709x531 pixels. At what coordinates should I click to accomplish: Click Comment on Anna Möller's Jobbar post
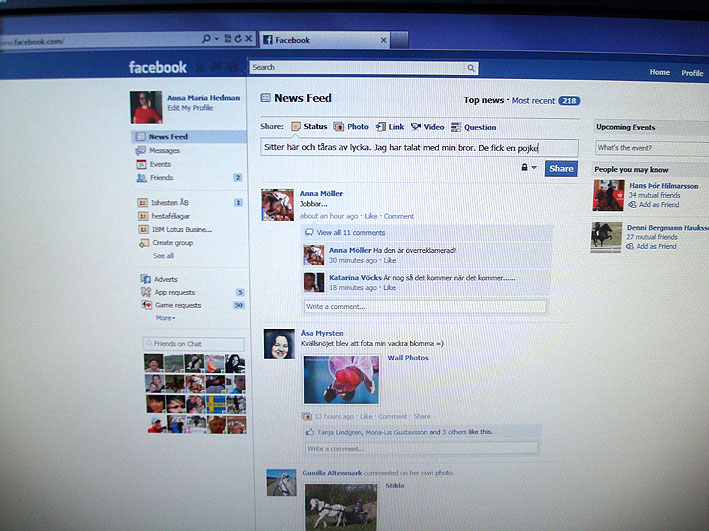(398, 216)
